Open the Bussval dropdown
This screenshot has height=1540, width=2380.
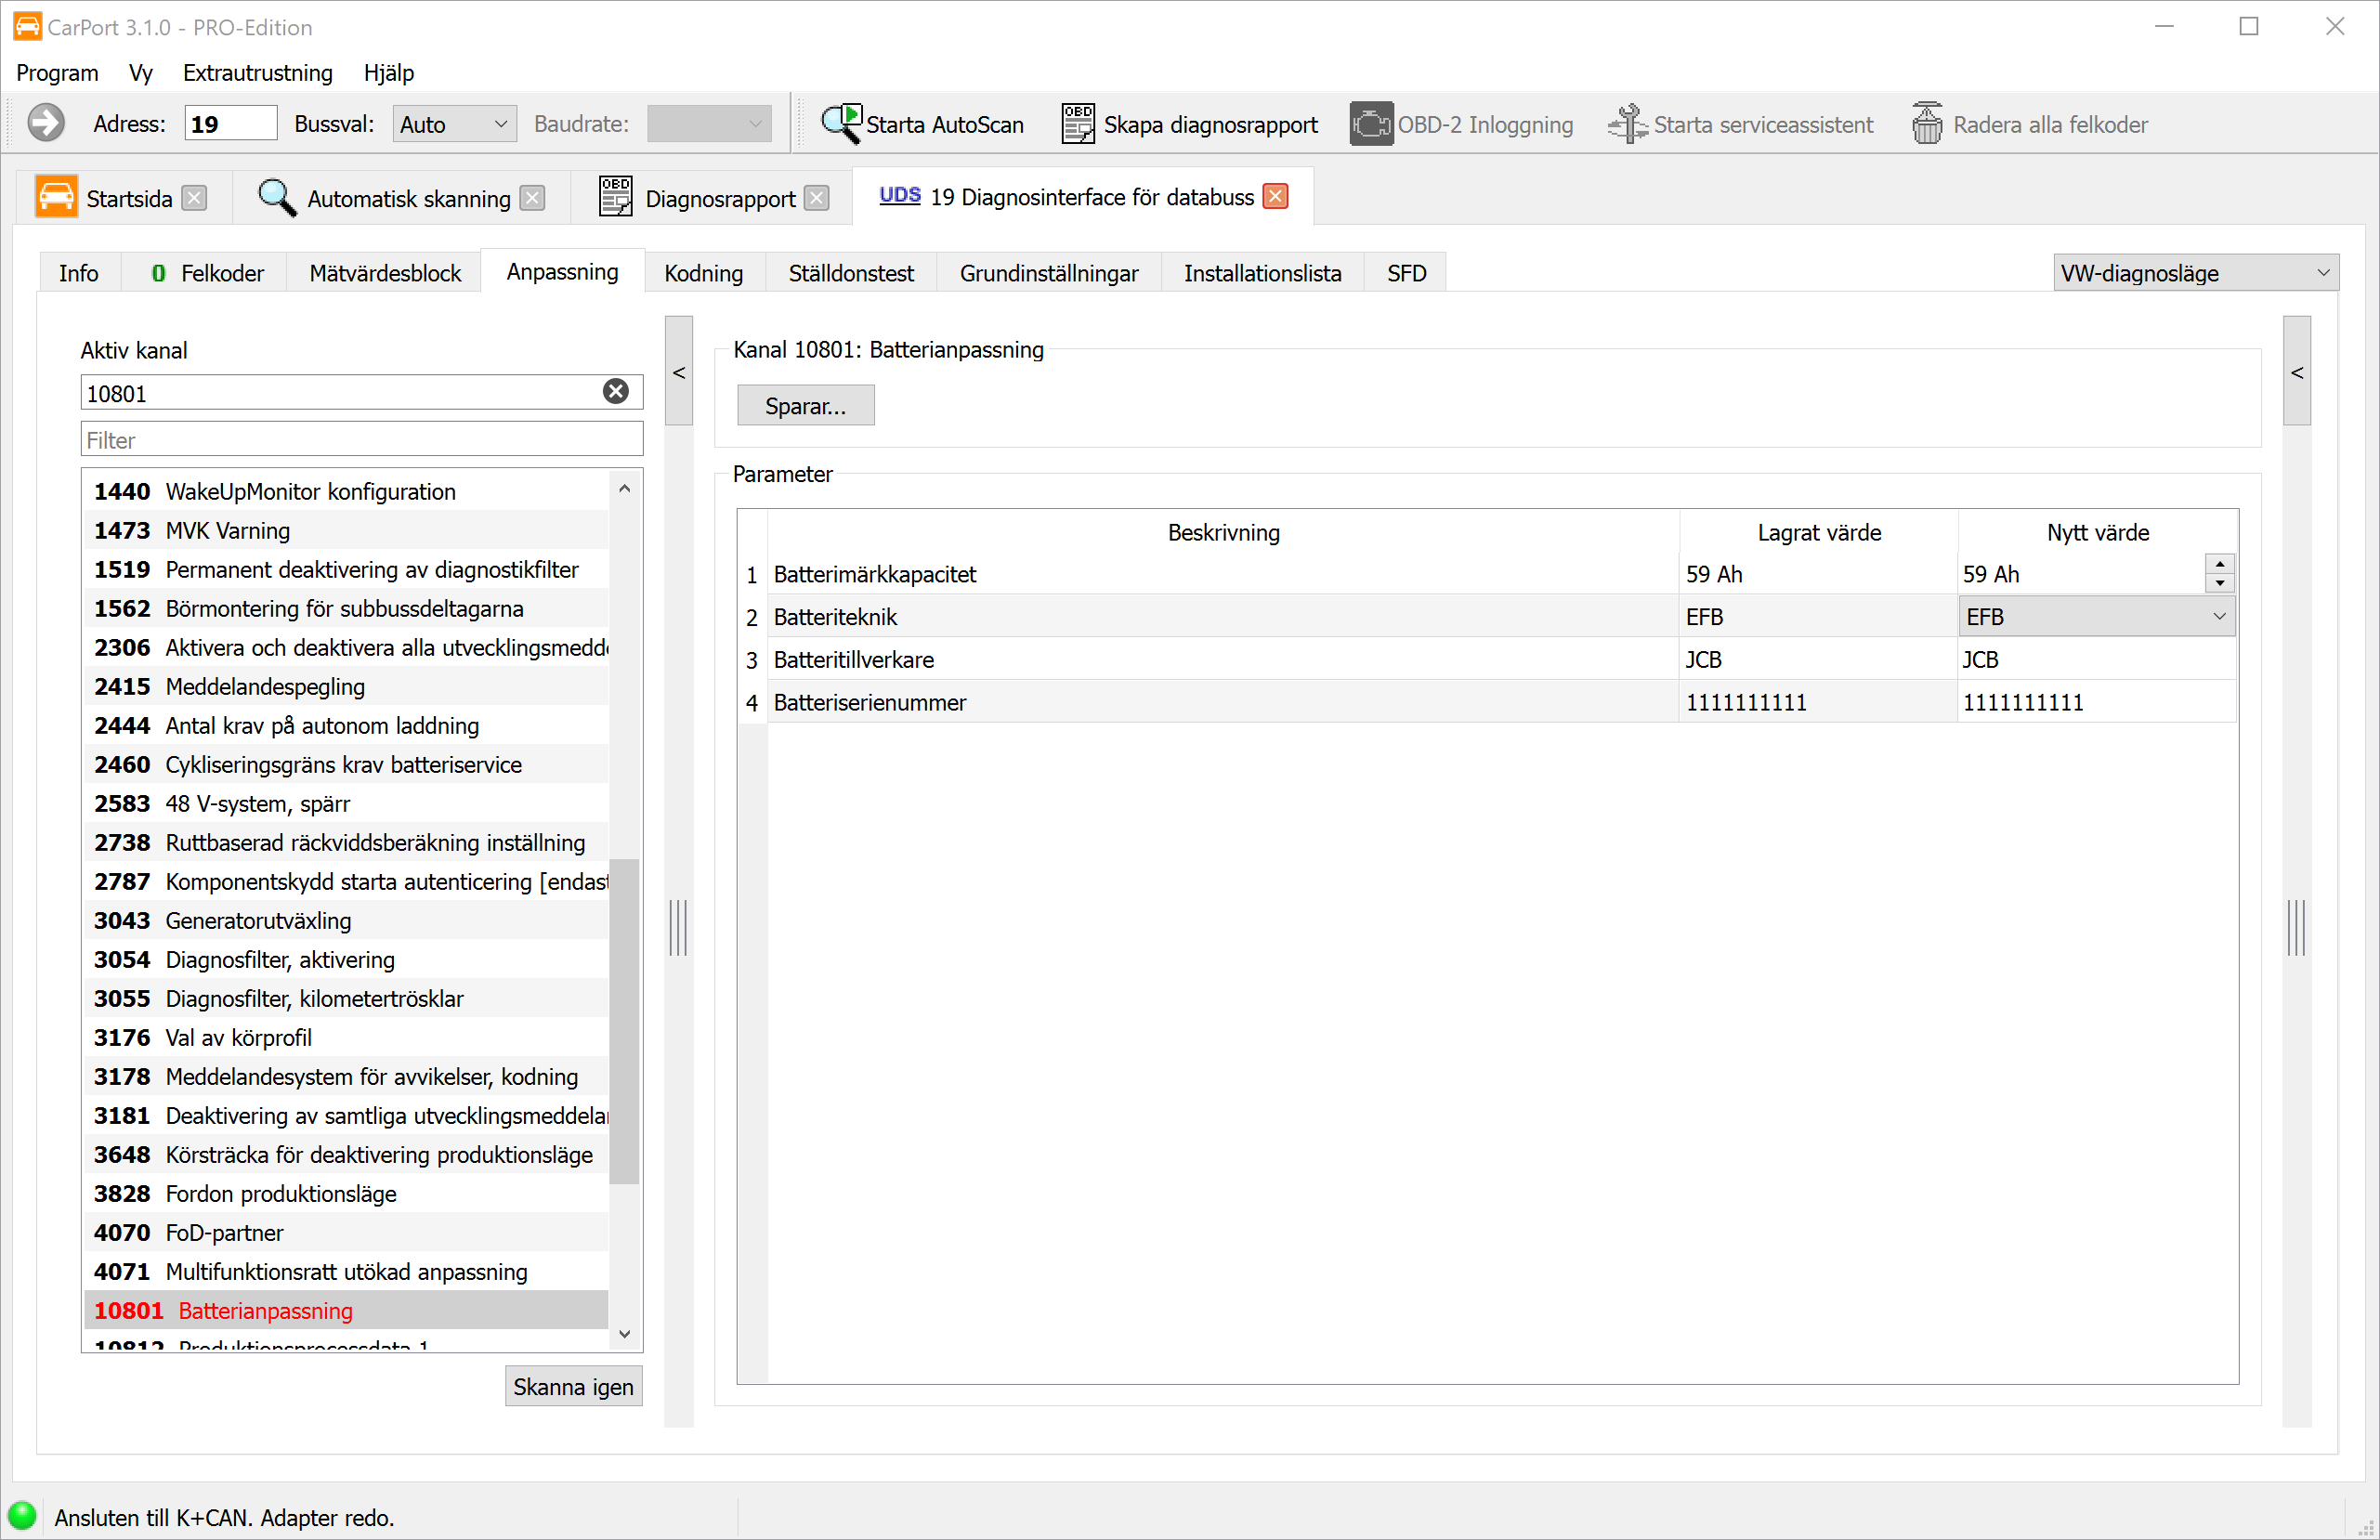click(454, 124)
